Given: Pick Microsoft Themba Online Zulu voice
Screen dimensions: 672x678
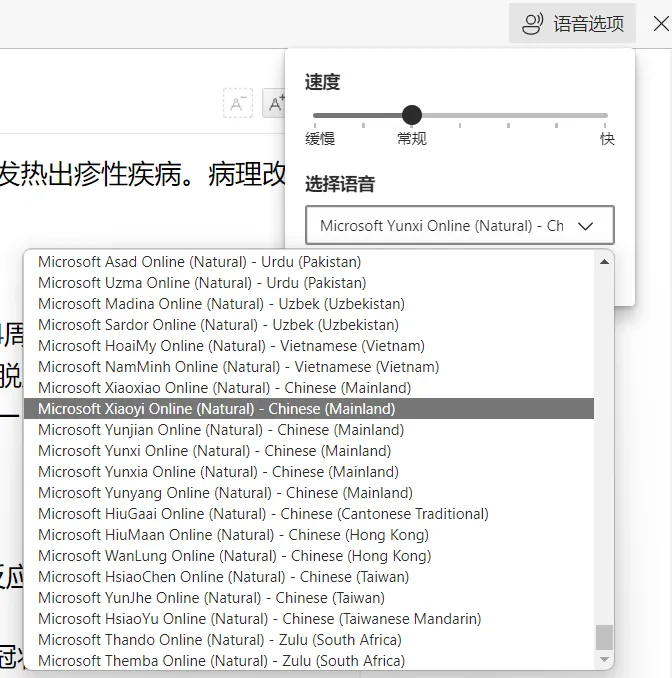Looking at the screenshot, I should click(309, 660).
